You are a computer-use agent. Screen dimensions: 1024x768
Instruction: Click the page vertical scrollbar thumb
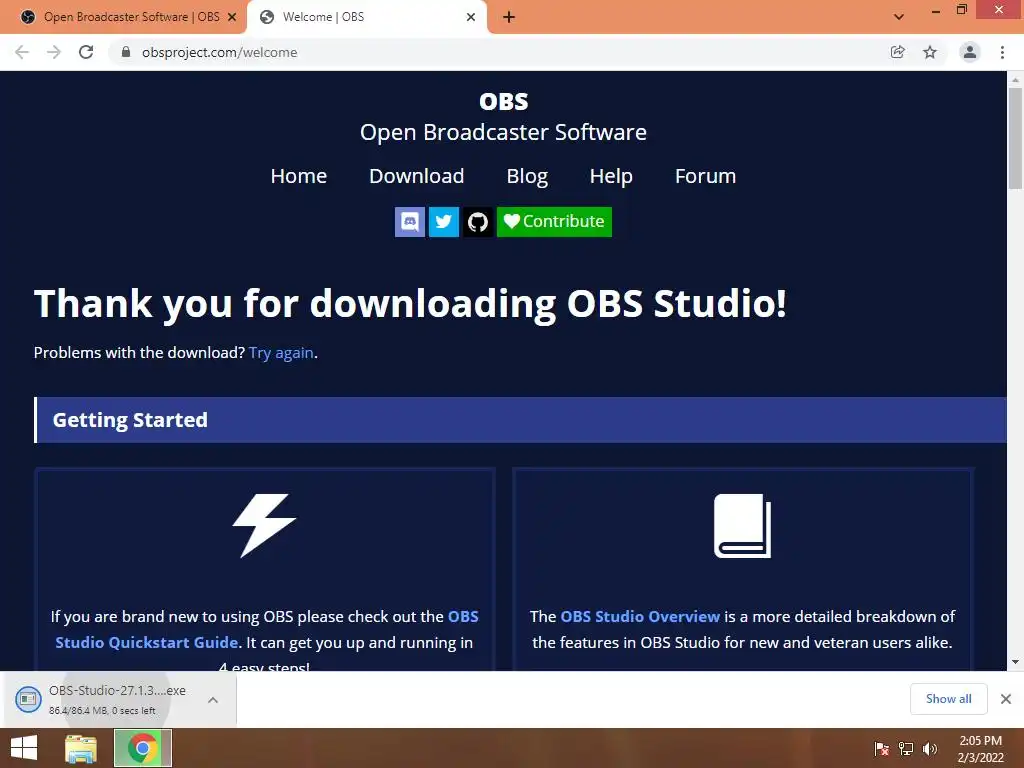pos(1015,137)
